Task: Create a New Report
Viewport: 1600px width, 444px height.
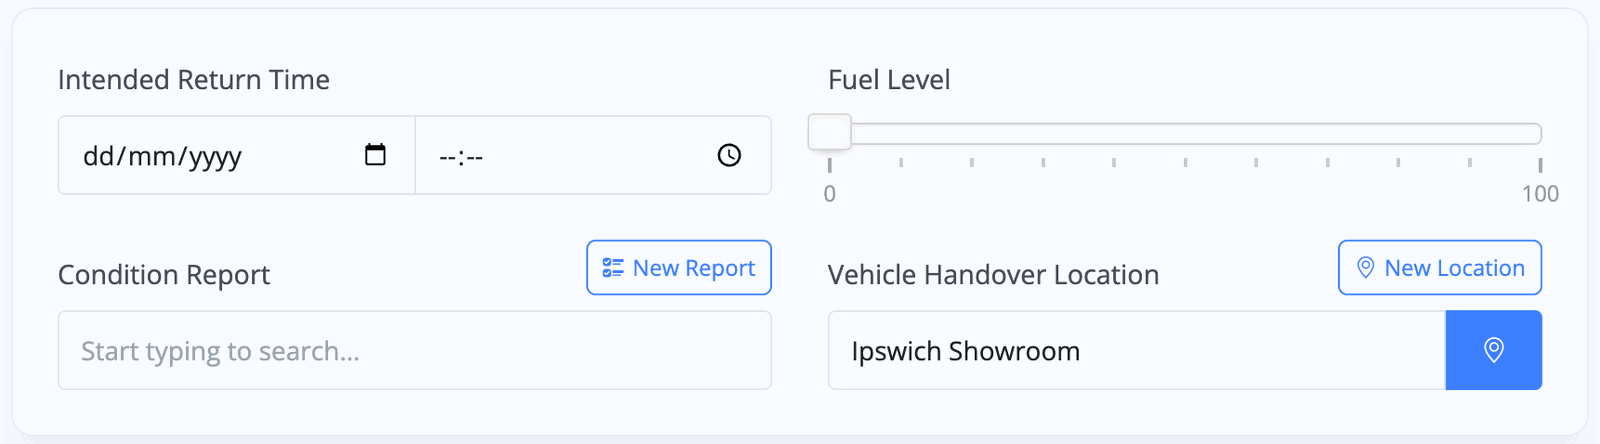Action: point(679,268)
